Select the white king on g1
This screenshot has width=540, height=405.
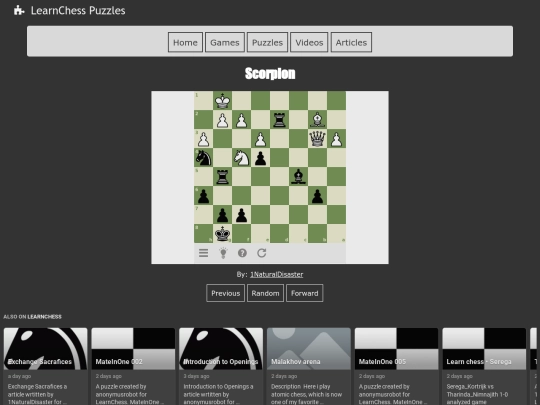point(222,101)
